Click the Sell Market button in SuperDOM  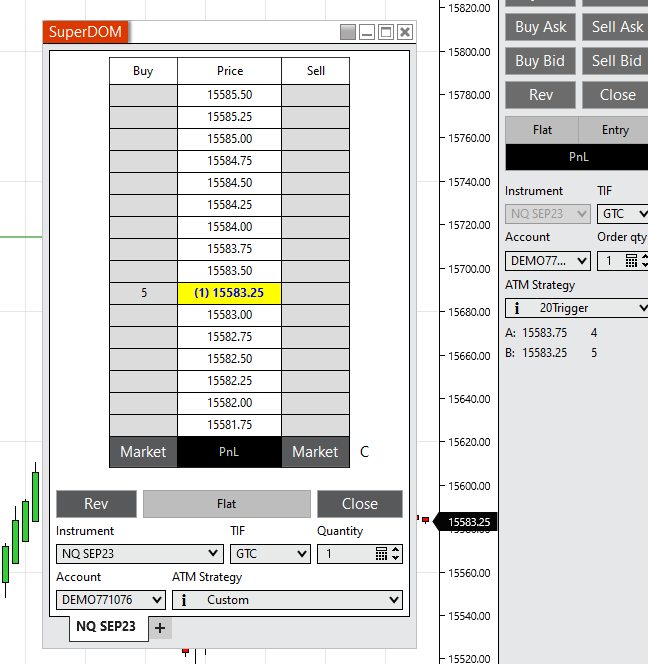tap(315, 452)
